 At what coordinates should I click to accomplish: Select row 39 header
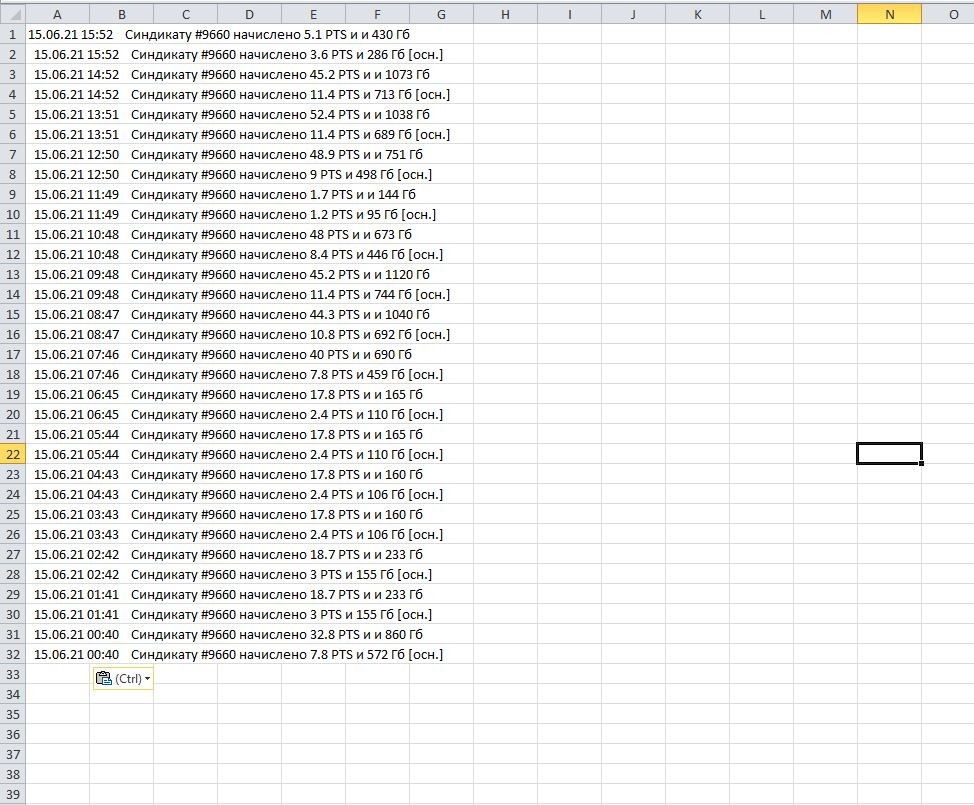(x=12, y=794)
